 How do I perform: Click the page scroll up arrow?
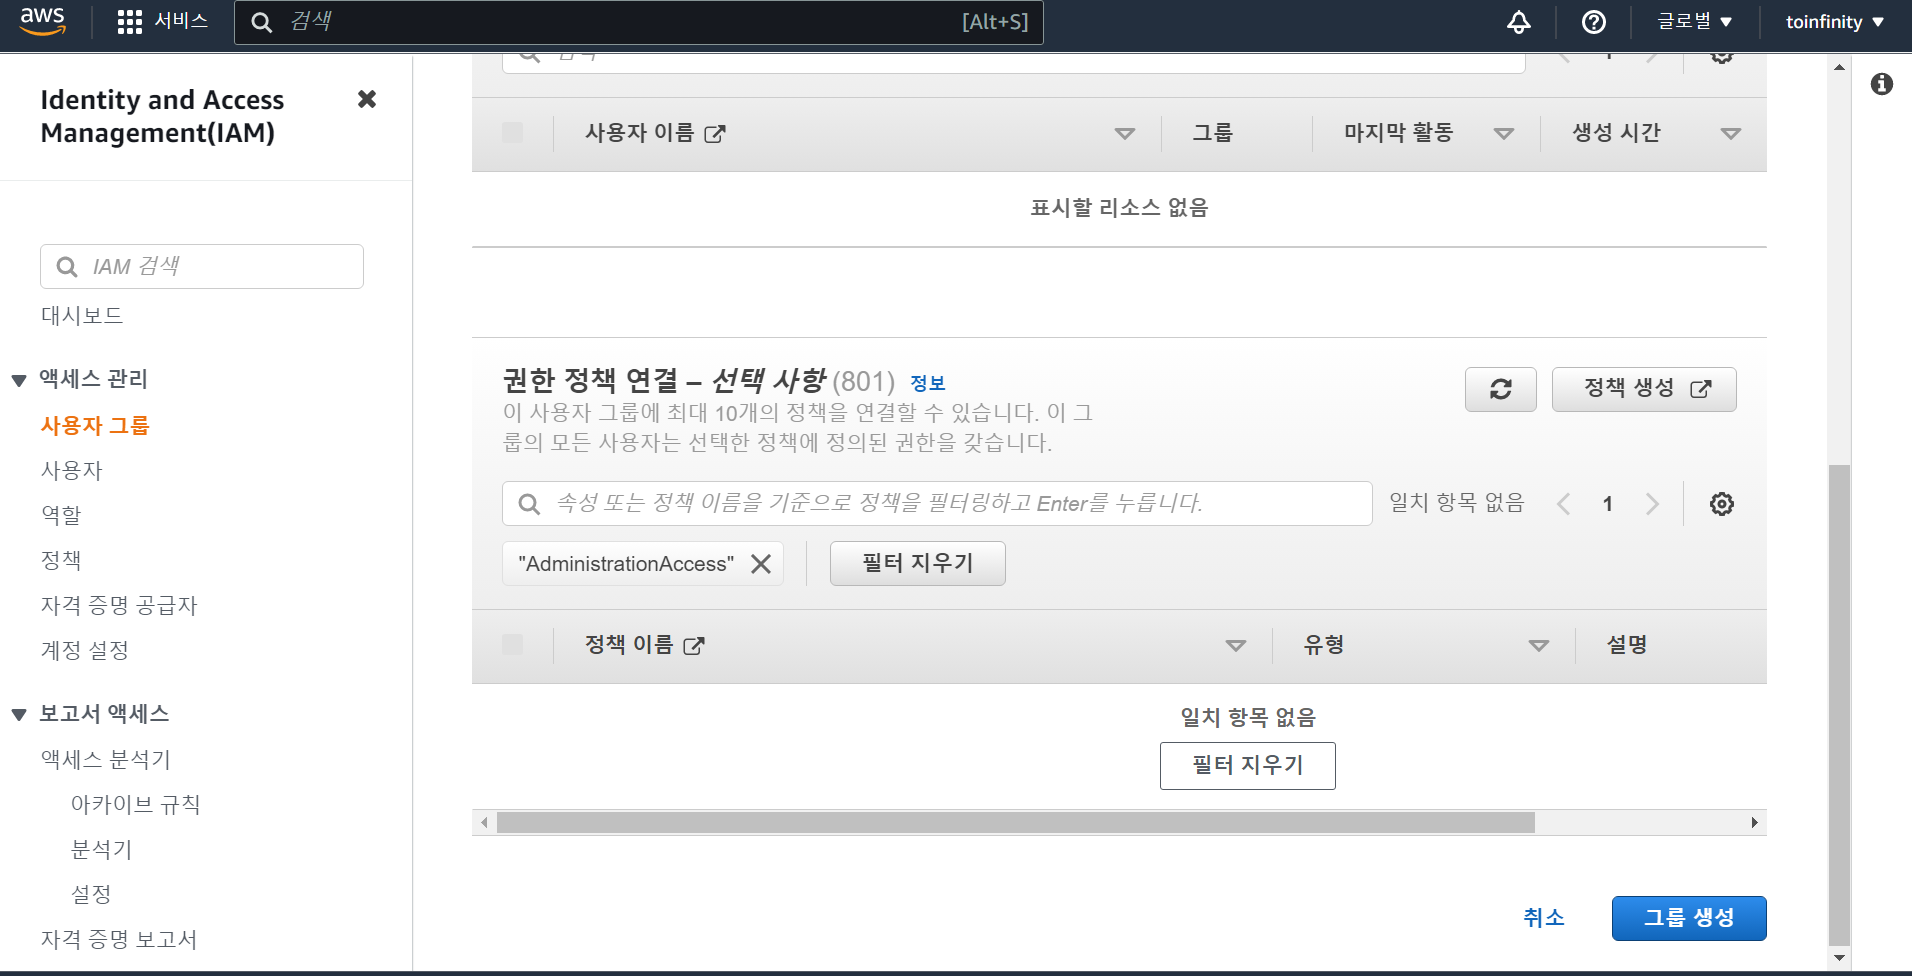point(1839,67)
